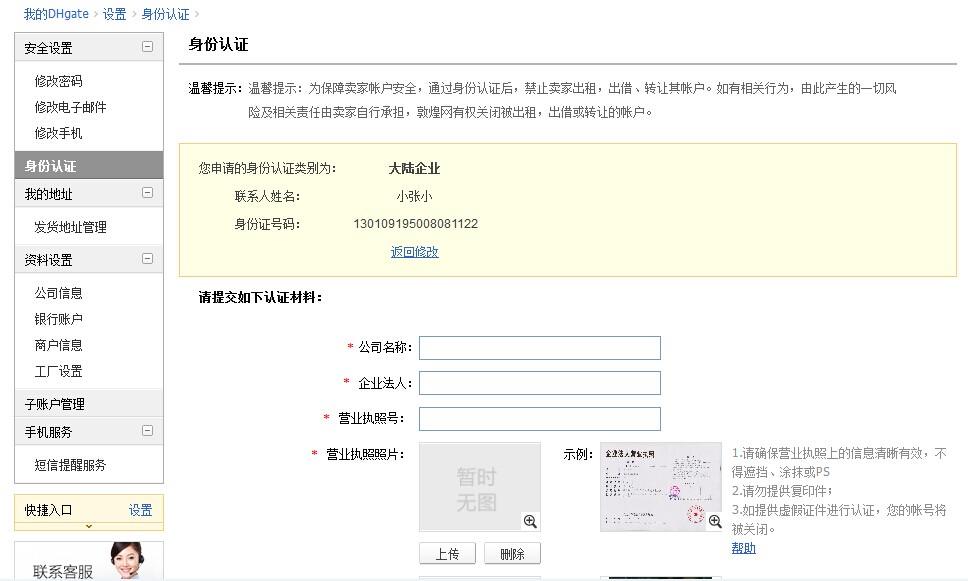View the sample business license thumbnail
968x581 pixels.
(658, 486)
